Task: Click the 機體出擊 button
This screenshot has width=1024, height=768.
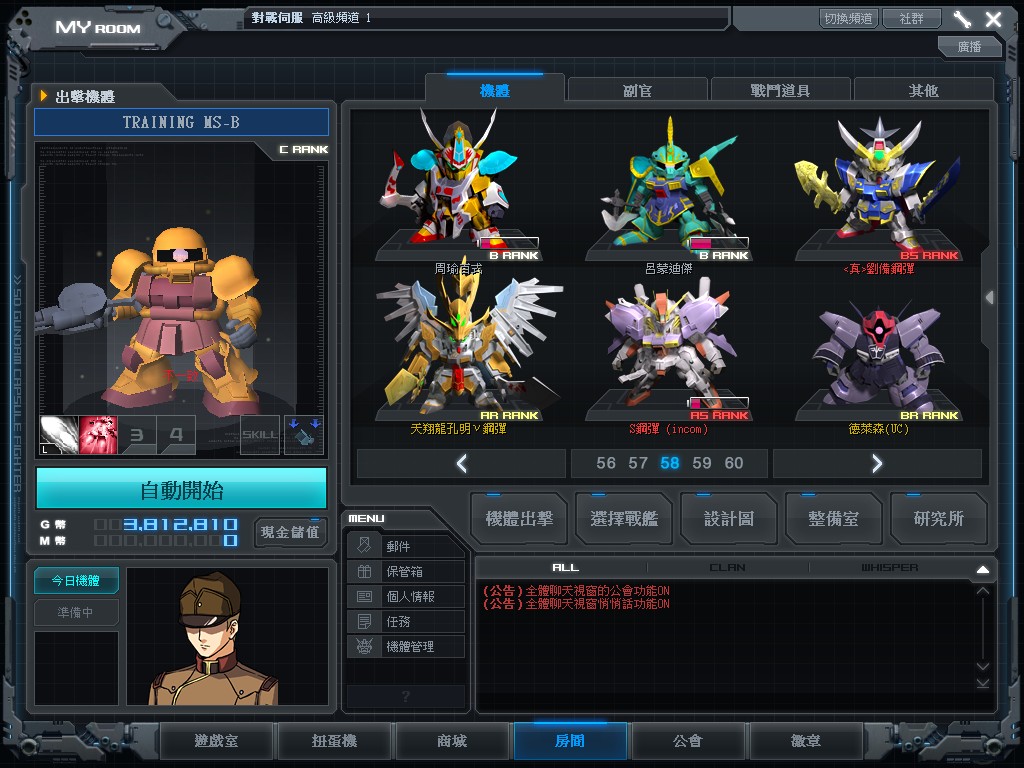Action: [519, 519]
